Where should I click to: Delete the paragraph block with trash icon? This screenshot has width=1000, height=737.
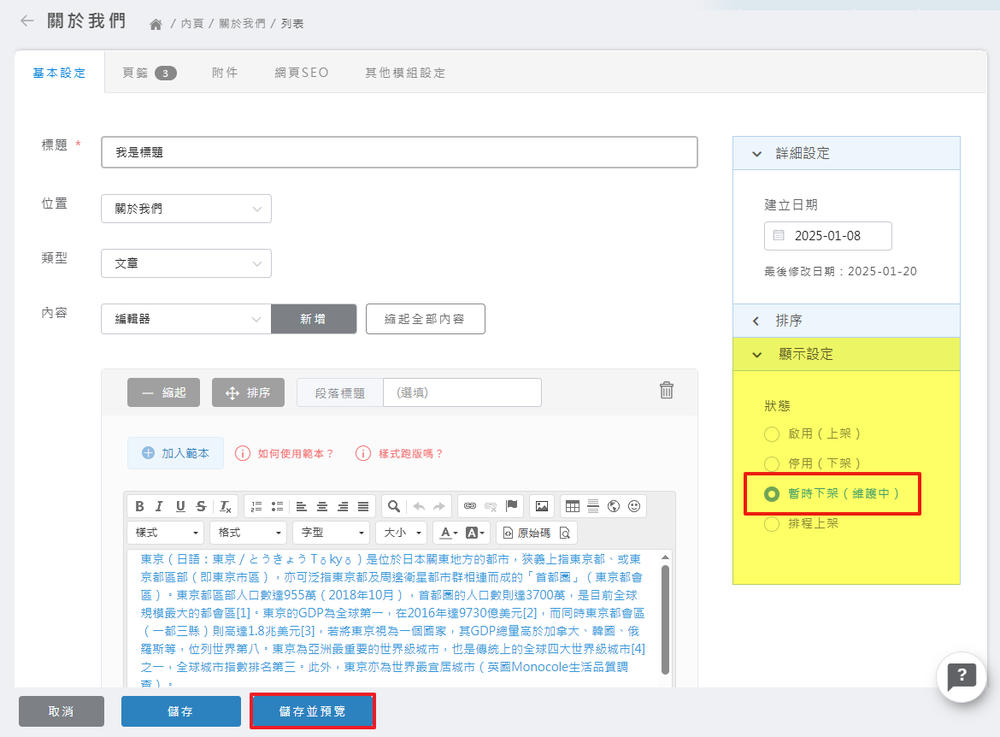667,391
